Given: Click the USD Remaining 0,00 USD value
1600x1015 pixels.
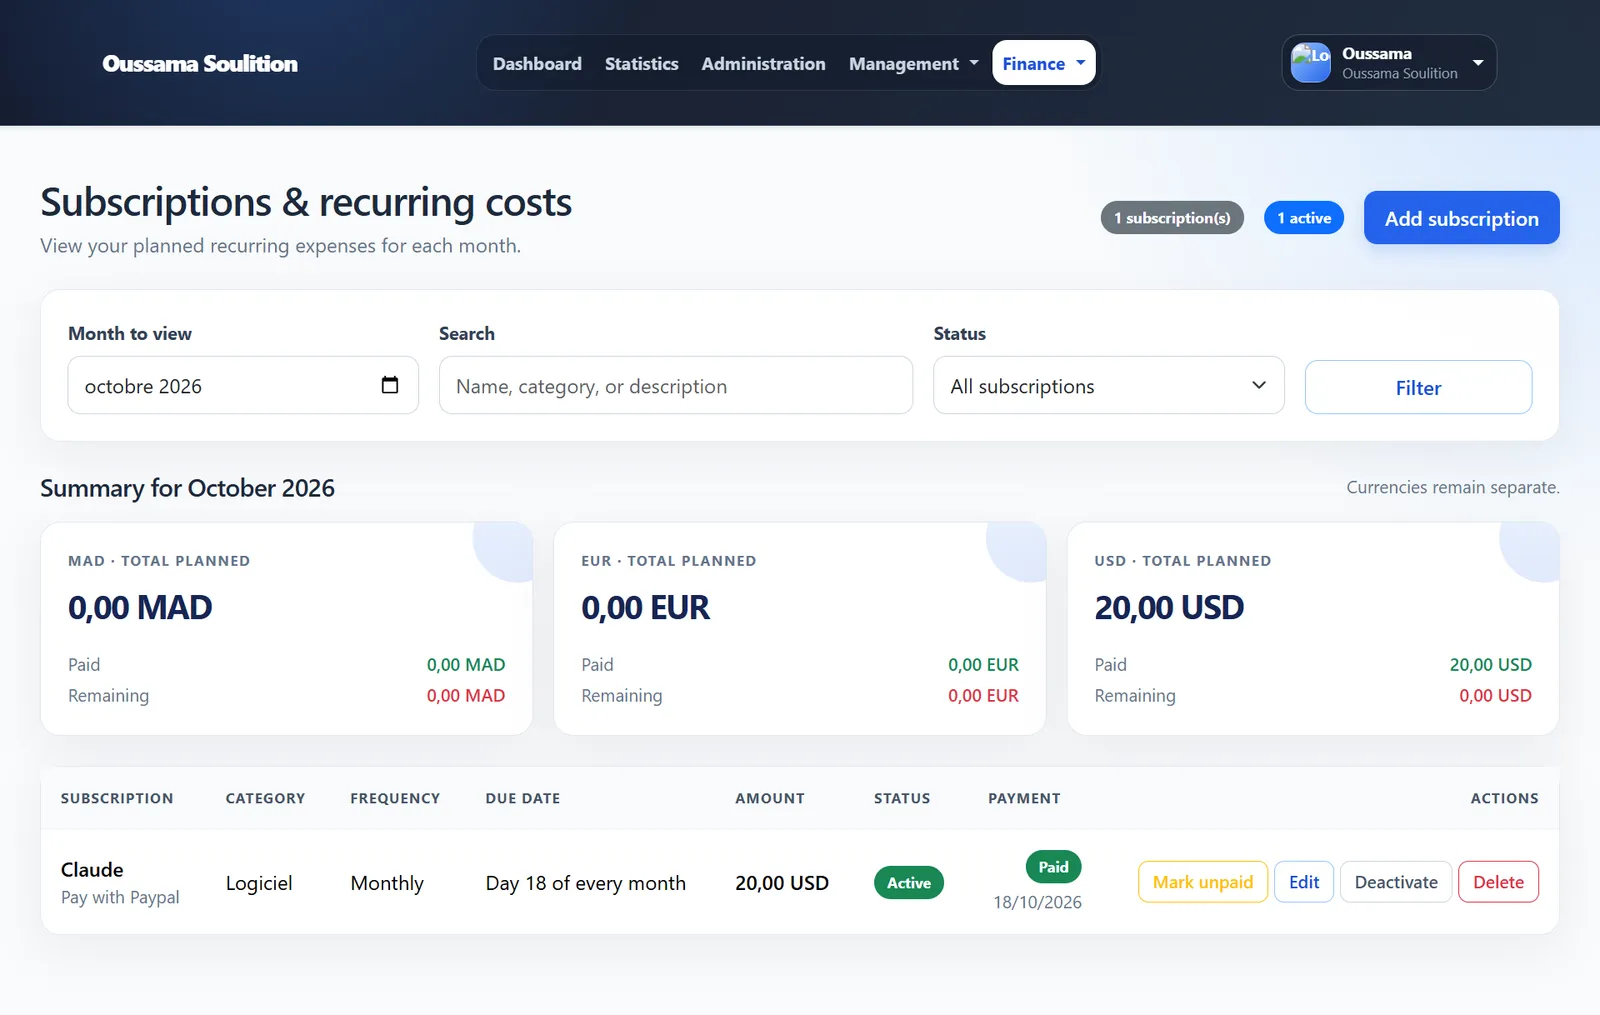Looking at the screenshot, I should pos(1495,695).
